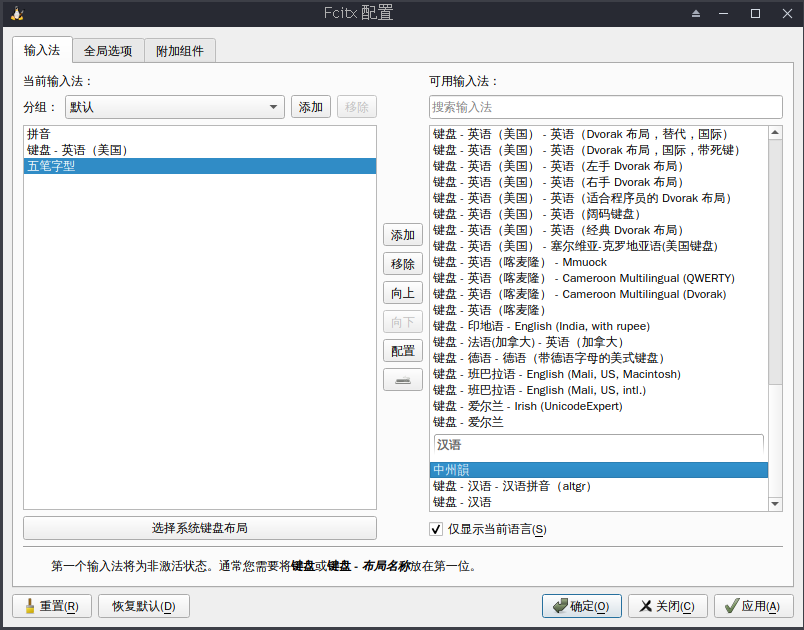804x630 pixels.
Task: Select the last row 键盘 - 汉语
Action: (x=599, y=502)
